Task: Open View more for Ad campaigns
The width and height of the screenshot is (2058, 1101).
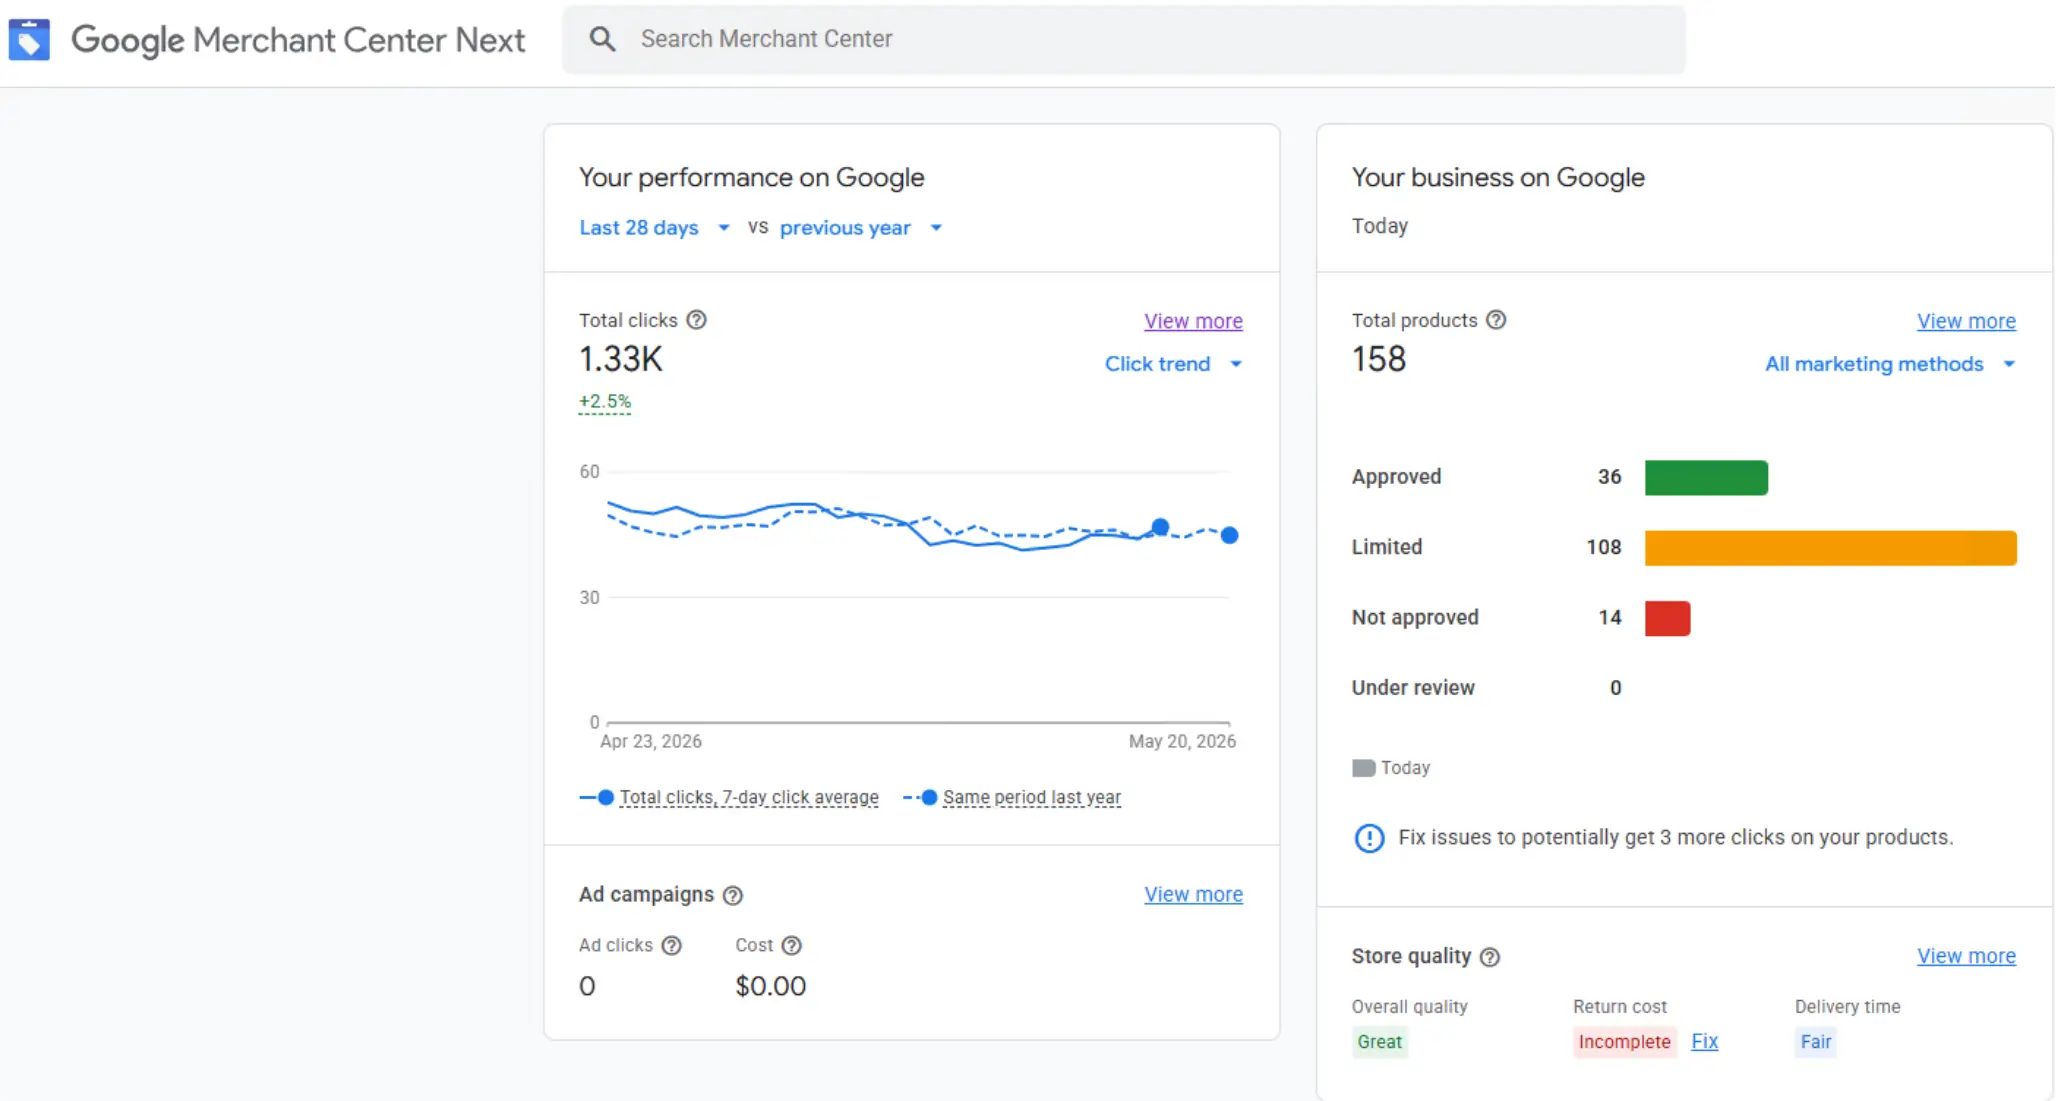Action: [1193, 894]
